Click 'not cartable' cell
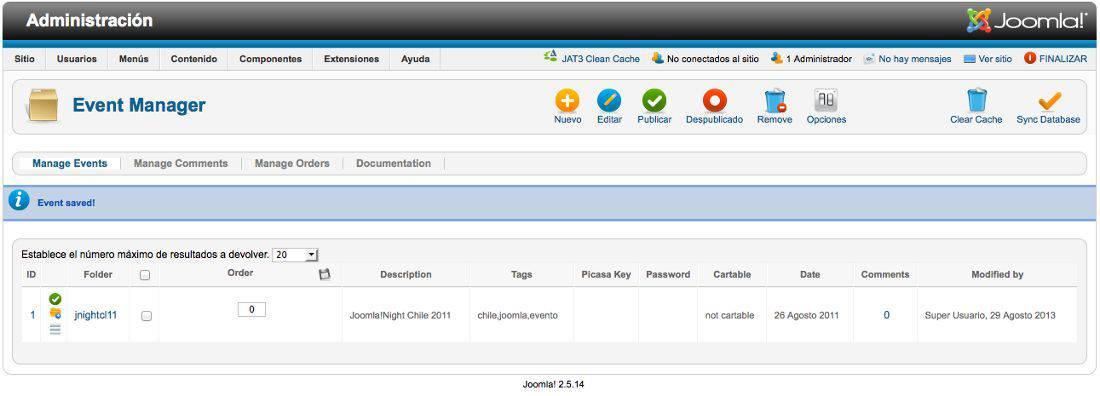 point(730,315)
